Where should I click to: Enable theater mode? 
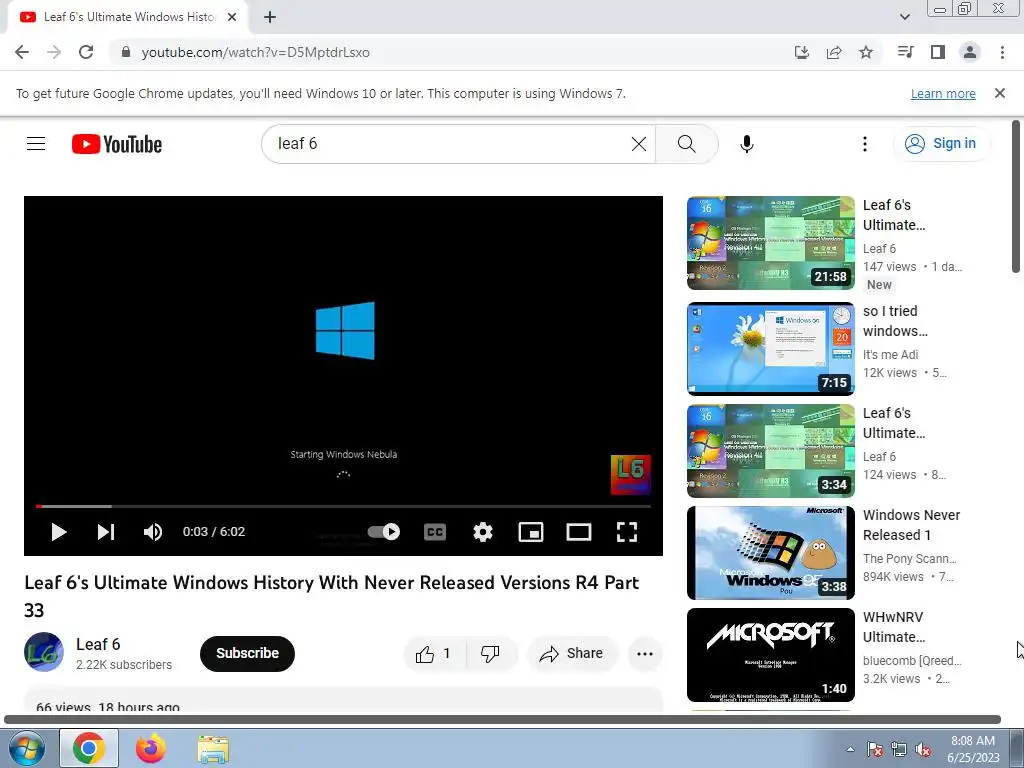click(579, 532)
